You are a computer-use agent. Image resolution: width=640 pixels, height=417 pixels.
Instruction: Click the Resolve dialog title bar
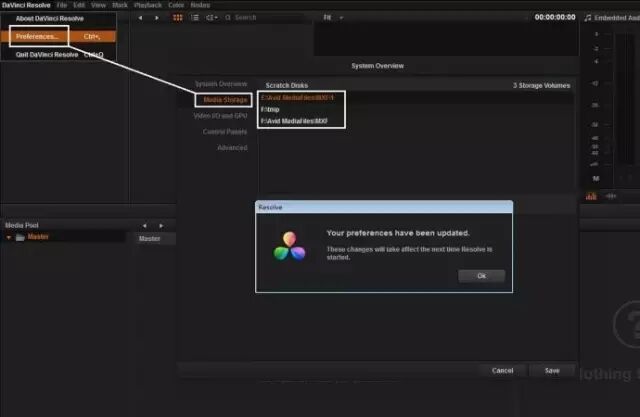pos(384,207)
